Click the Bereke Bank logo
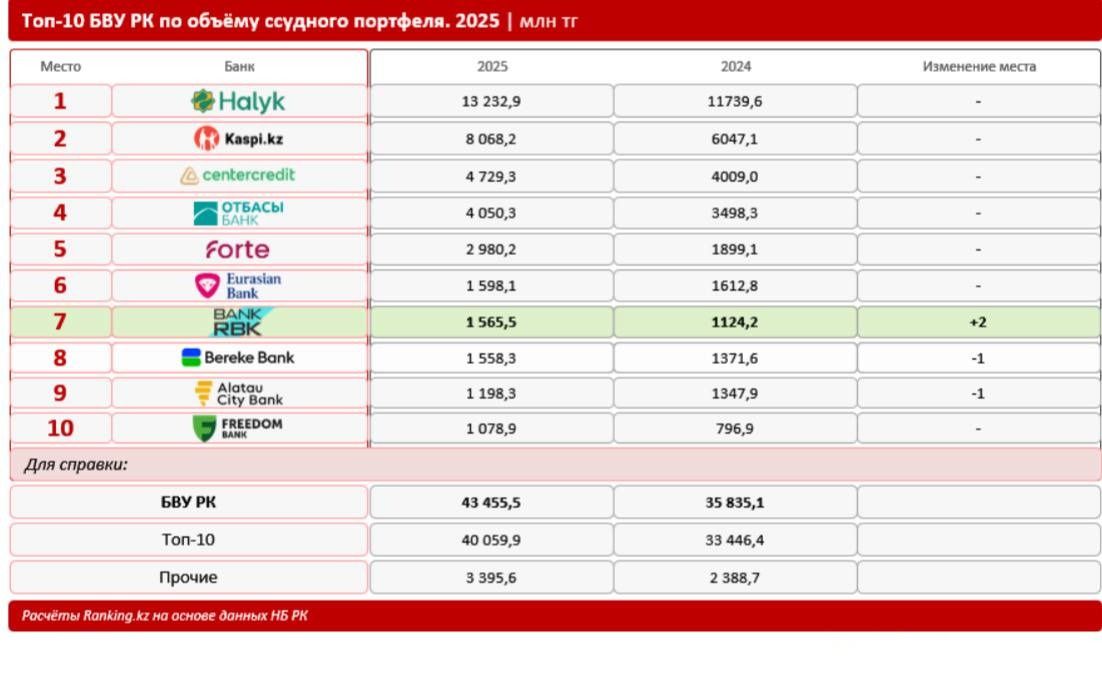Viewport: 1102px width, 677px height. pos(238,358)
